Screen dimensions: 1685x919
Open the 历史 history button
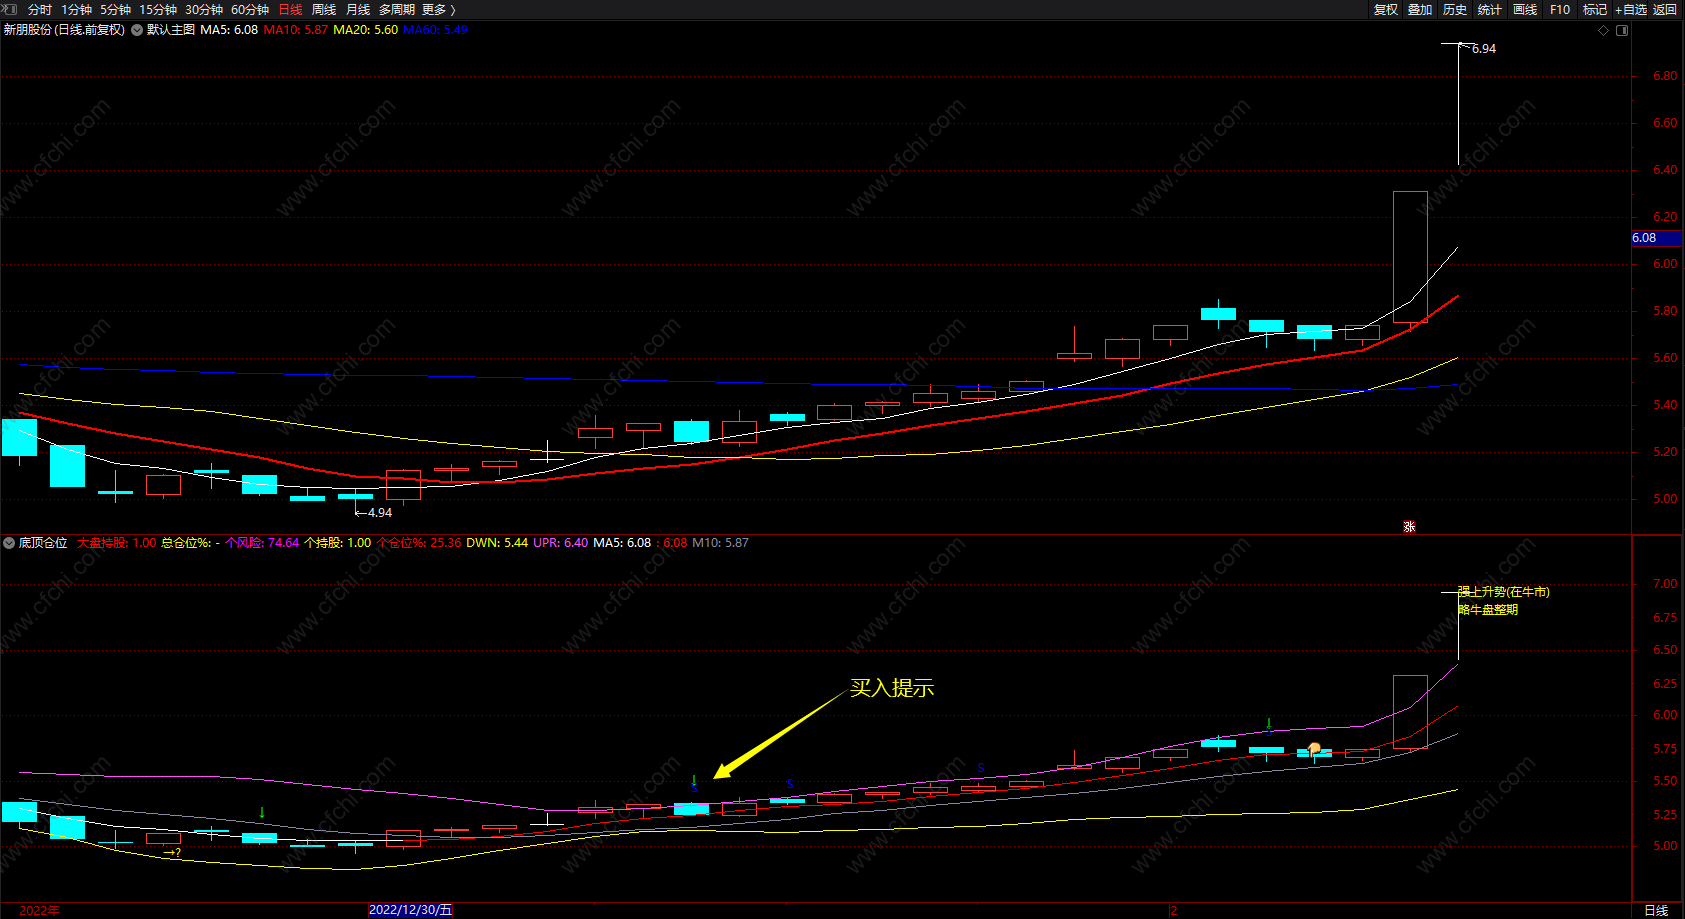(1455, 9)
